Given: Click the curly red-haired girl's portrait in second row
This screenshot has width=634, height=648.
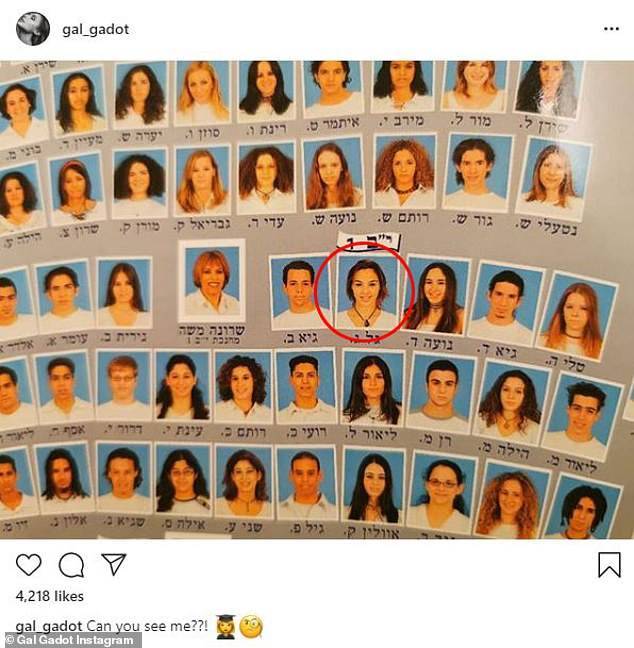Looking at the screenshot, I should [x=405, y=172].
